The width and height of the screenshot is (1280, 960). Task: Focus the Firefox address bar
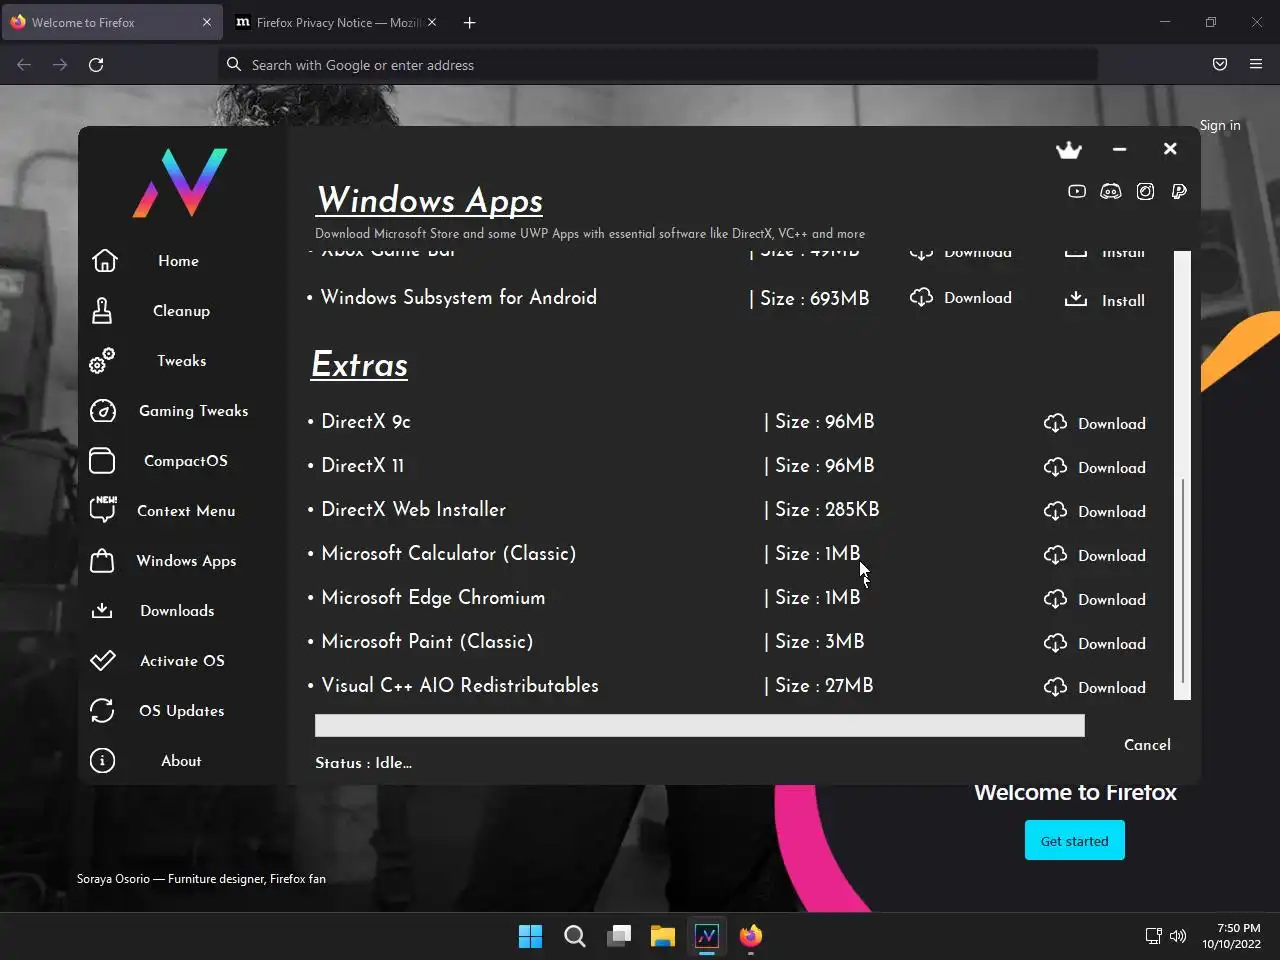(x=658, y=65)
